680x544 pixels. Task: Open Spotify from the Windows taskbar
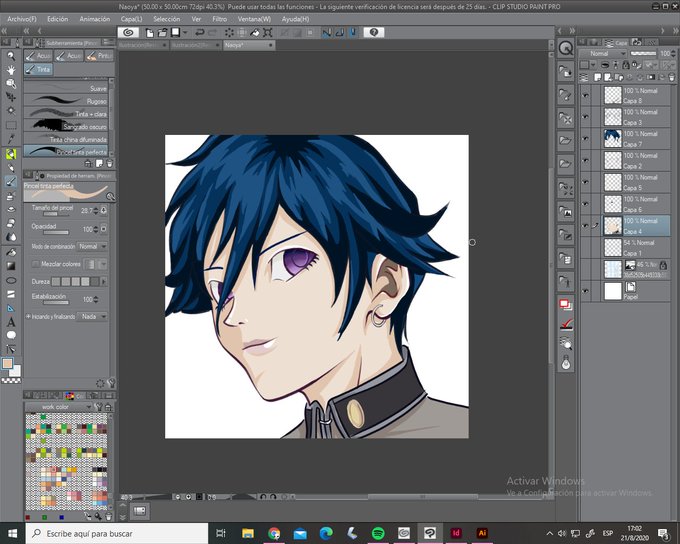click(x=378, y=533)
